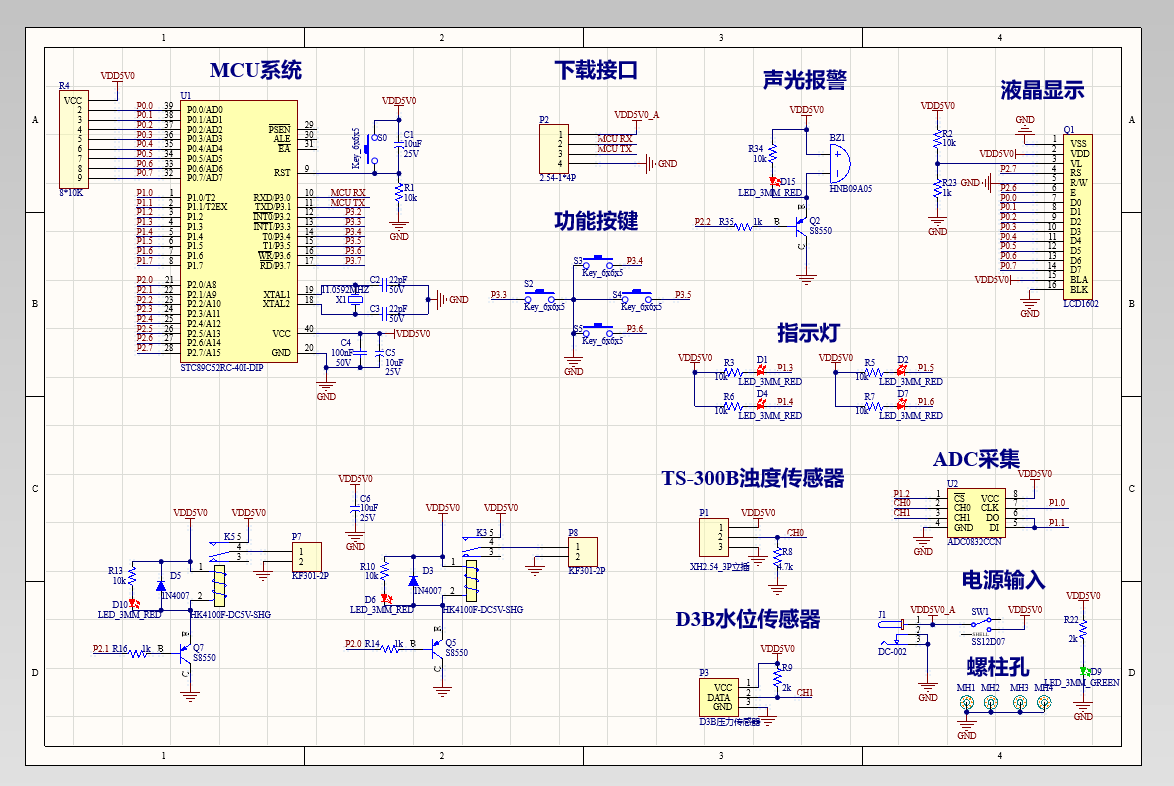Click indicator LED D1 symbol
The width and height of the screenshot is (1174, 786).
[x=761, y=371]
